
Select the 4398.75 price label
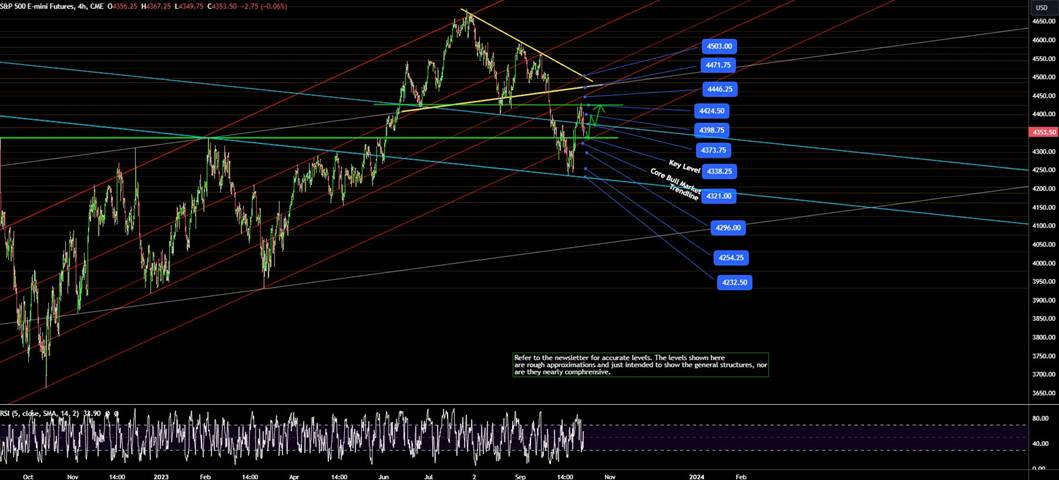710,130
